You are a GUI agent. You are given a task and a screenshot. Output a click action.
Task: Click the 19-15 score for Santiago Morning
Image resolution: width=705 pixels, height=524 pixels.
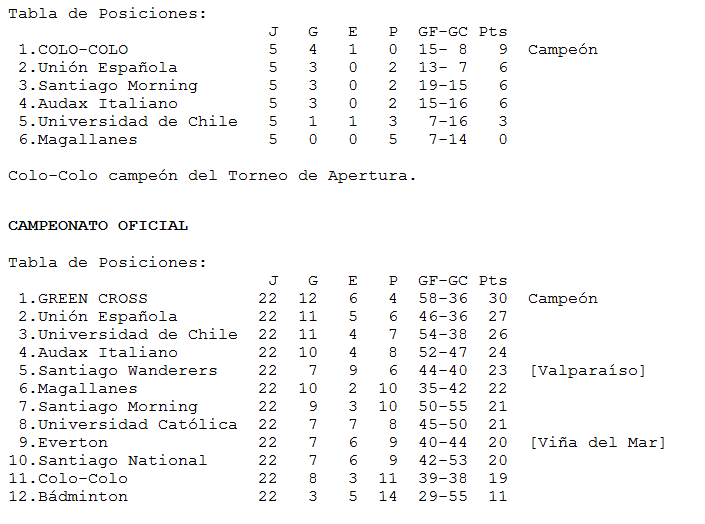coord(443,85)
